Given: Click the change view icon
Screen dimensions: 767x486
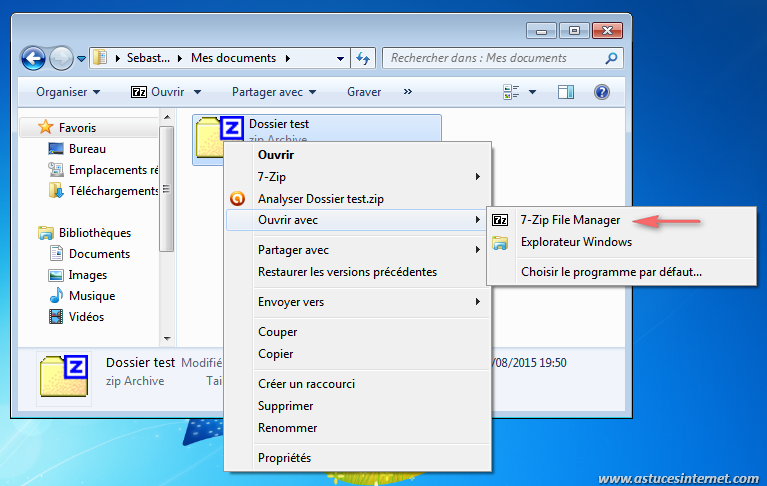Looking at the screenshot, I should click(511, 92).
